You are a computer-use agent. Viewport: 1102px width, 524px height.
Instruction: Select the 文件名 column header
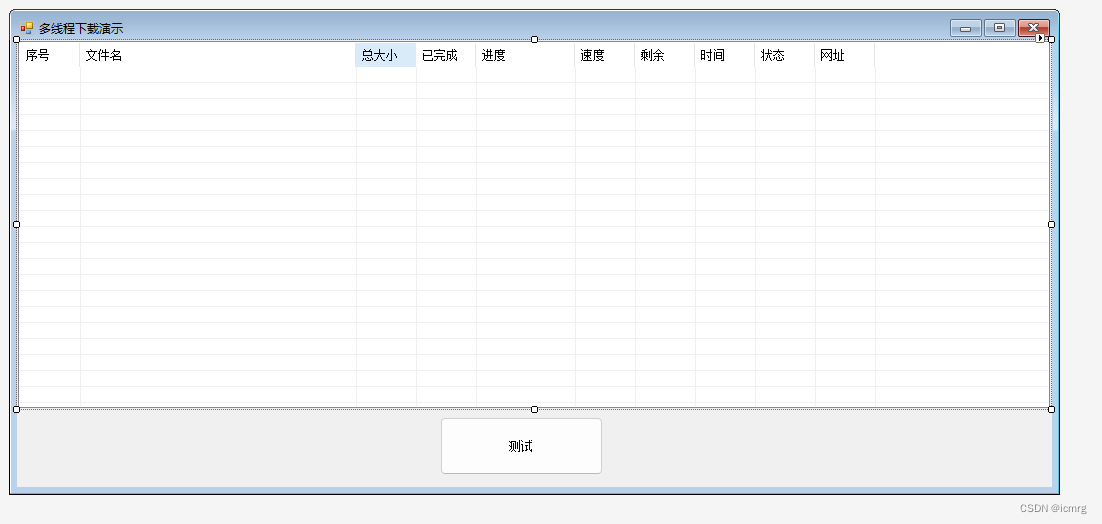pyautogui.click(x=218, y=55)
